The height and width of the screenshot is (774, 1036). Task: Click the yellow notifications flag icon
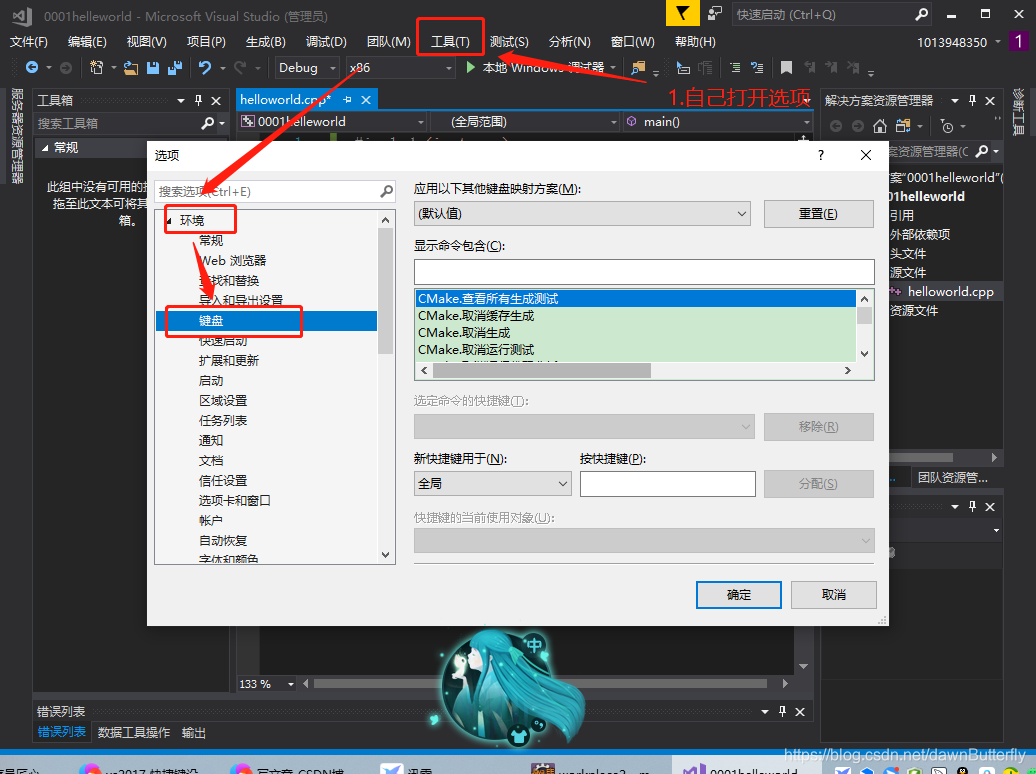click(683, 13)
